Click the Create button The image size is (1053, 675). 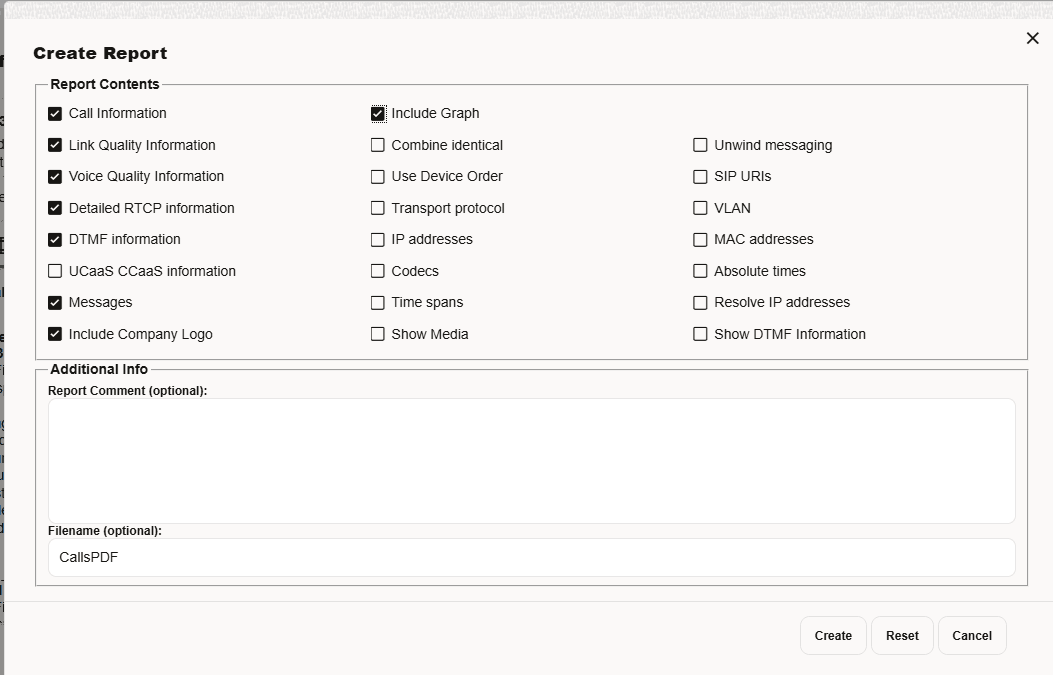pos(832,635)
